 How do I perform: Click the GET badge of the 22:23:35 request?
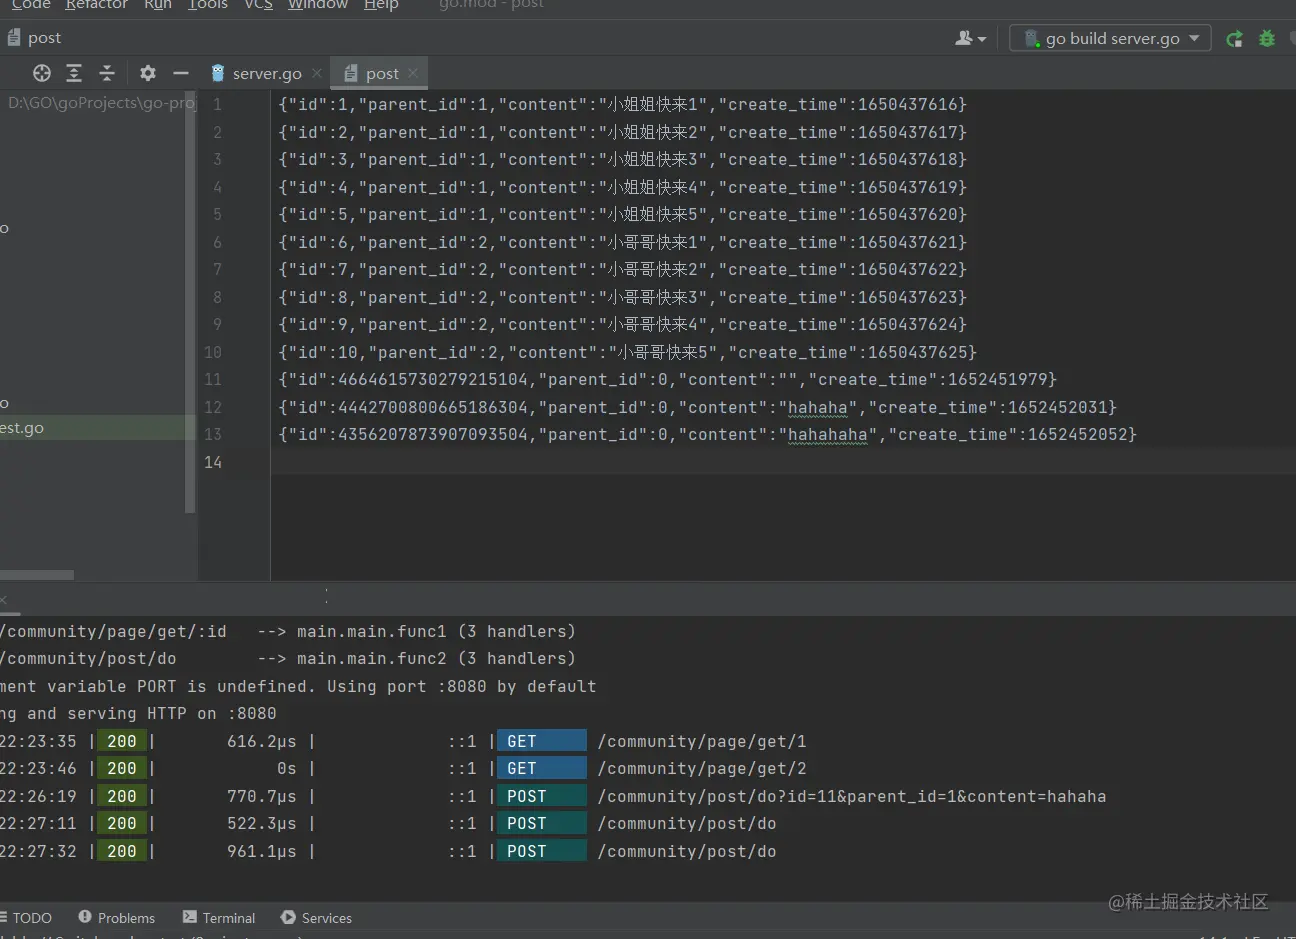[542, 741]
